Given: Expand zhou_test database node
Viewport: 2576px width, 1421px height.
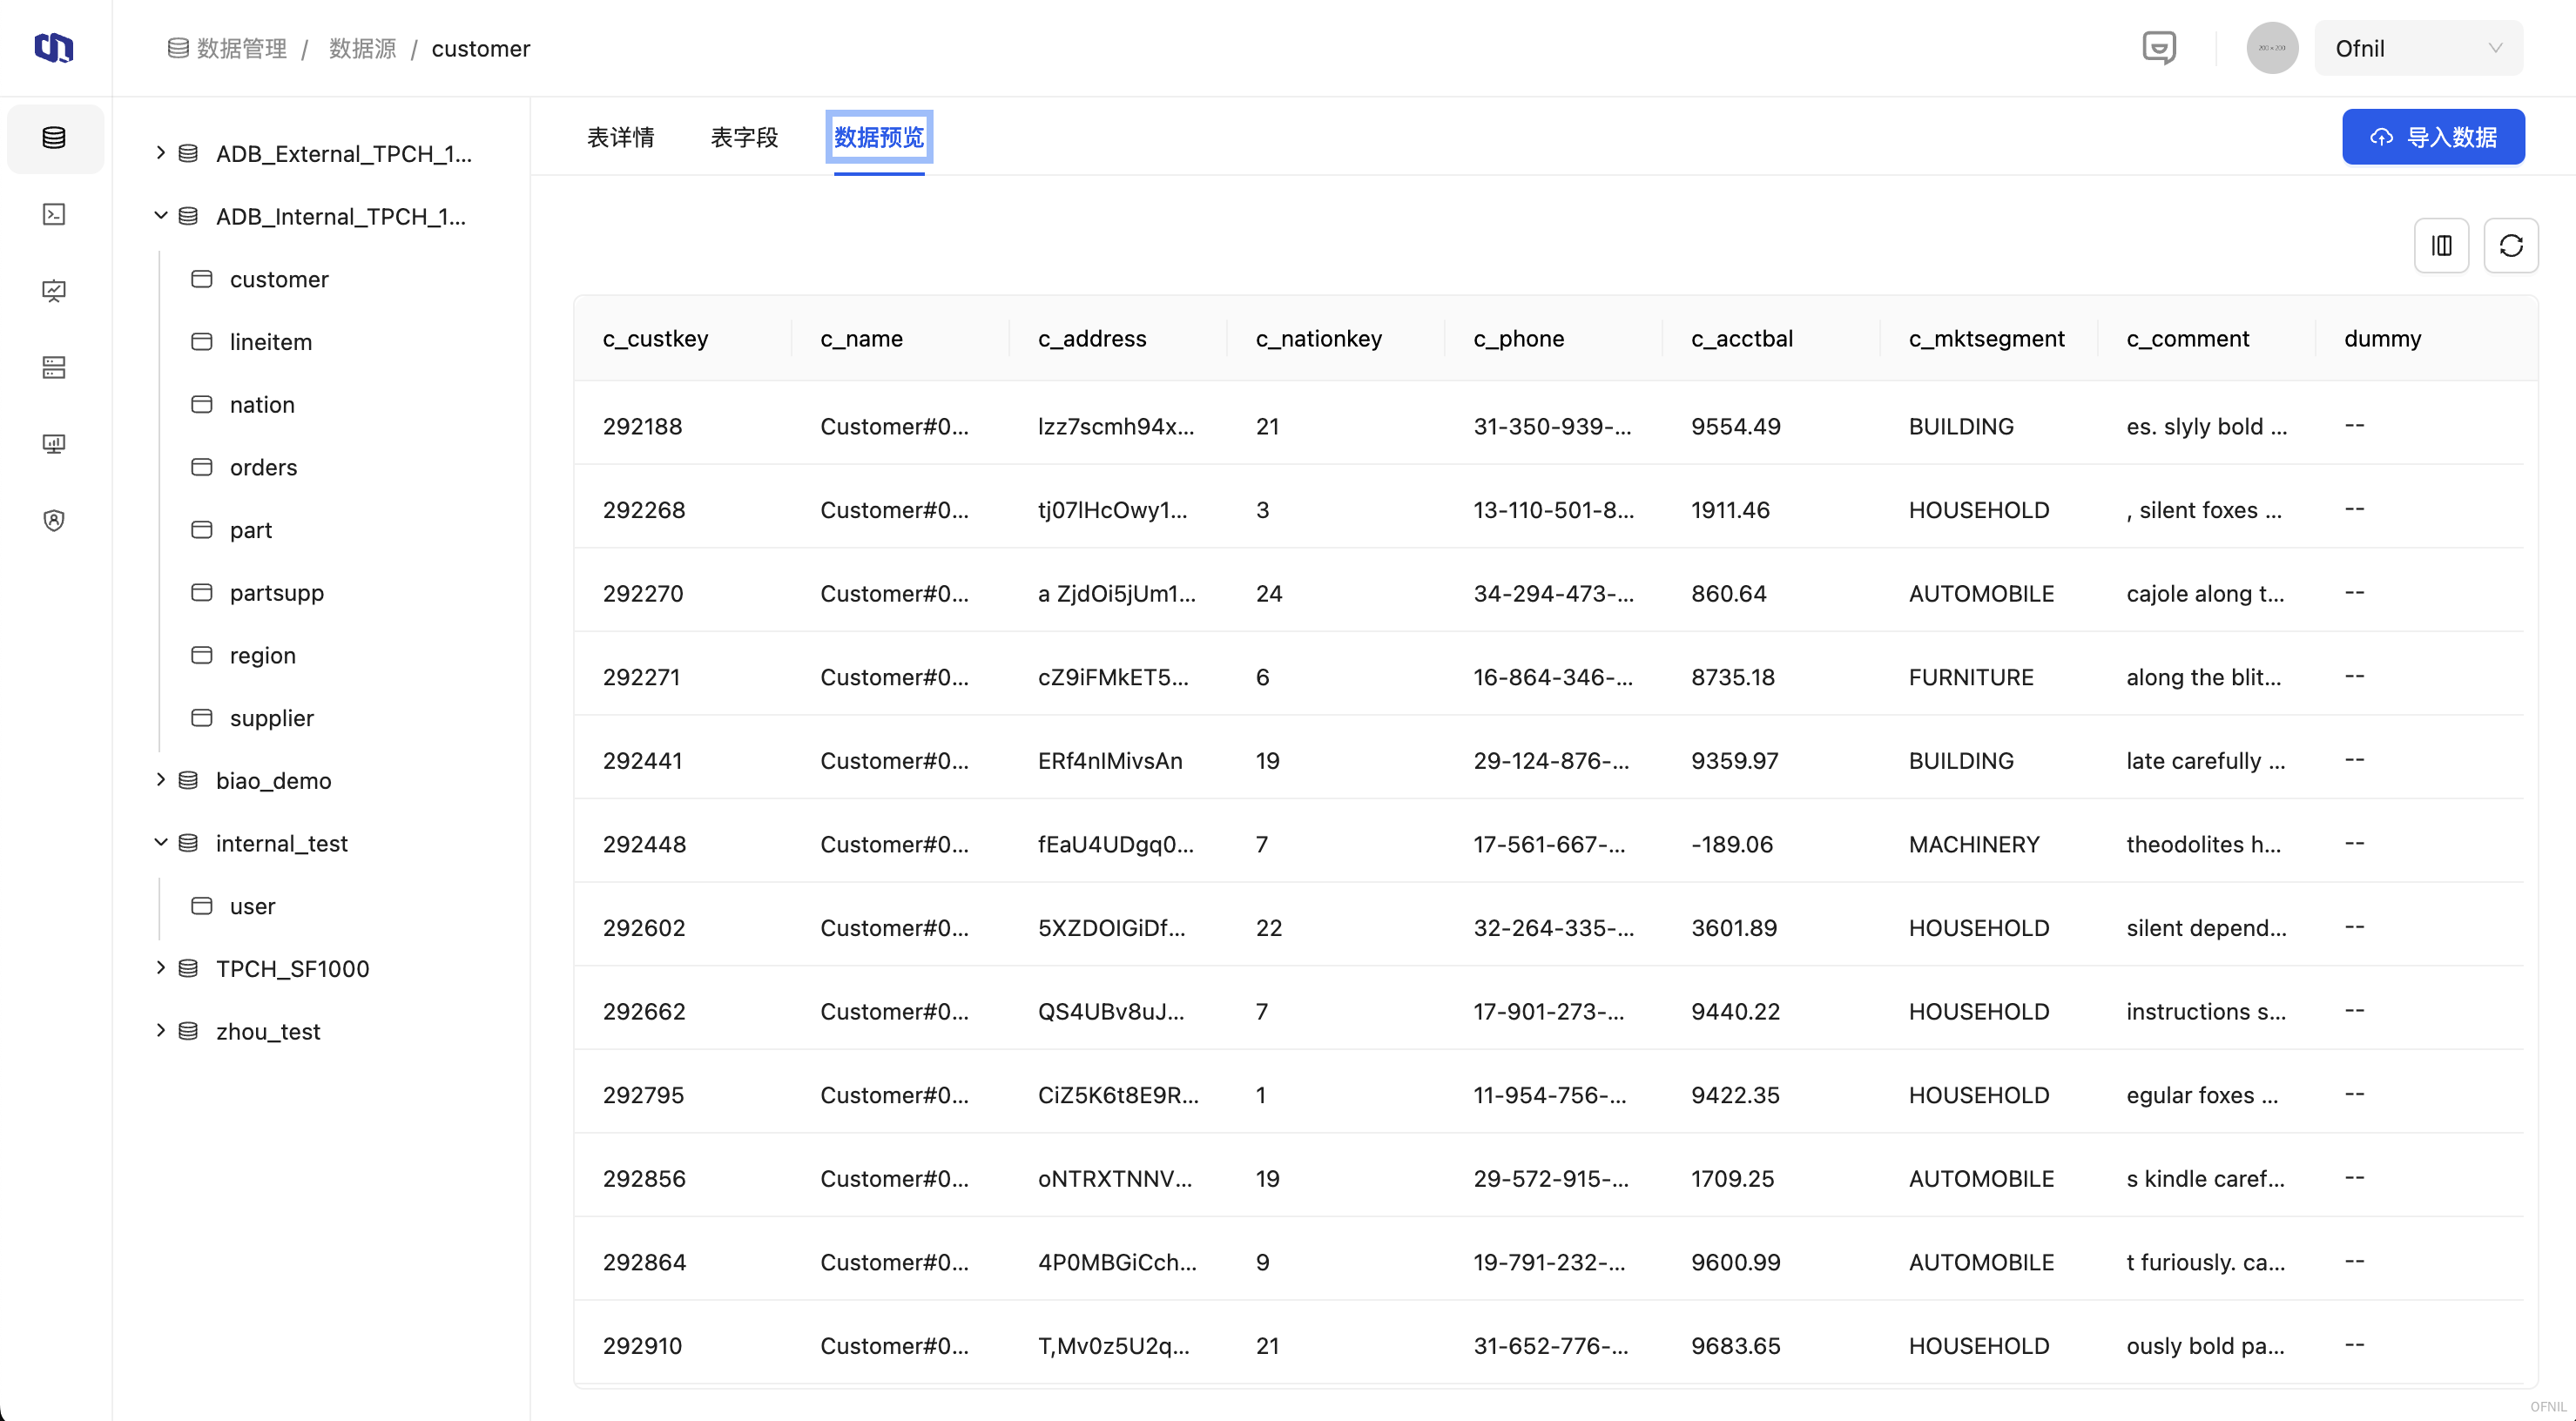Looking at the screenshot, I should pos(160,1030).
